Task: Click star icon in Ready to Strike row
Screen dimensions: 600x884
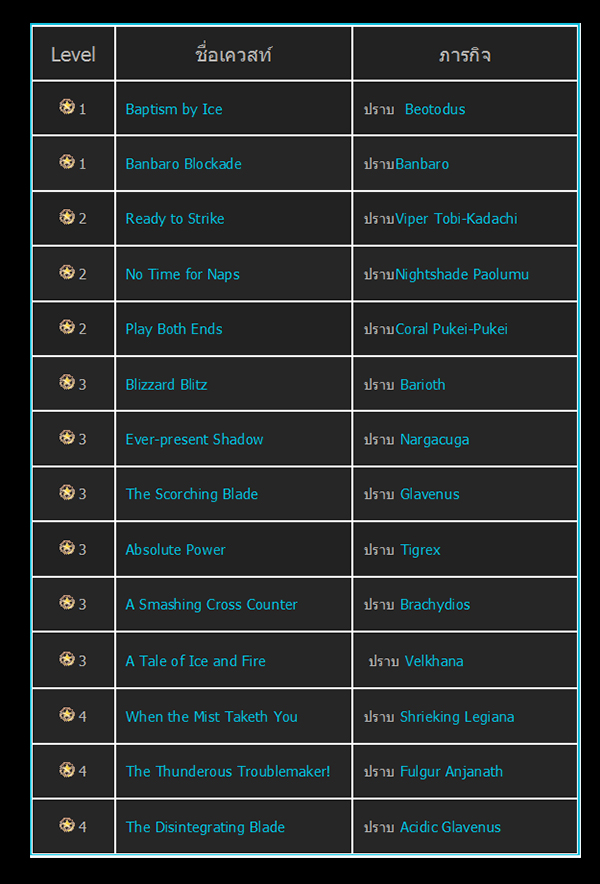Action: [67, 217]
